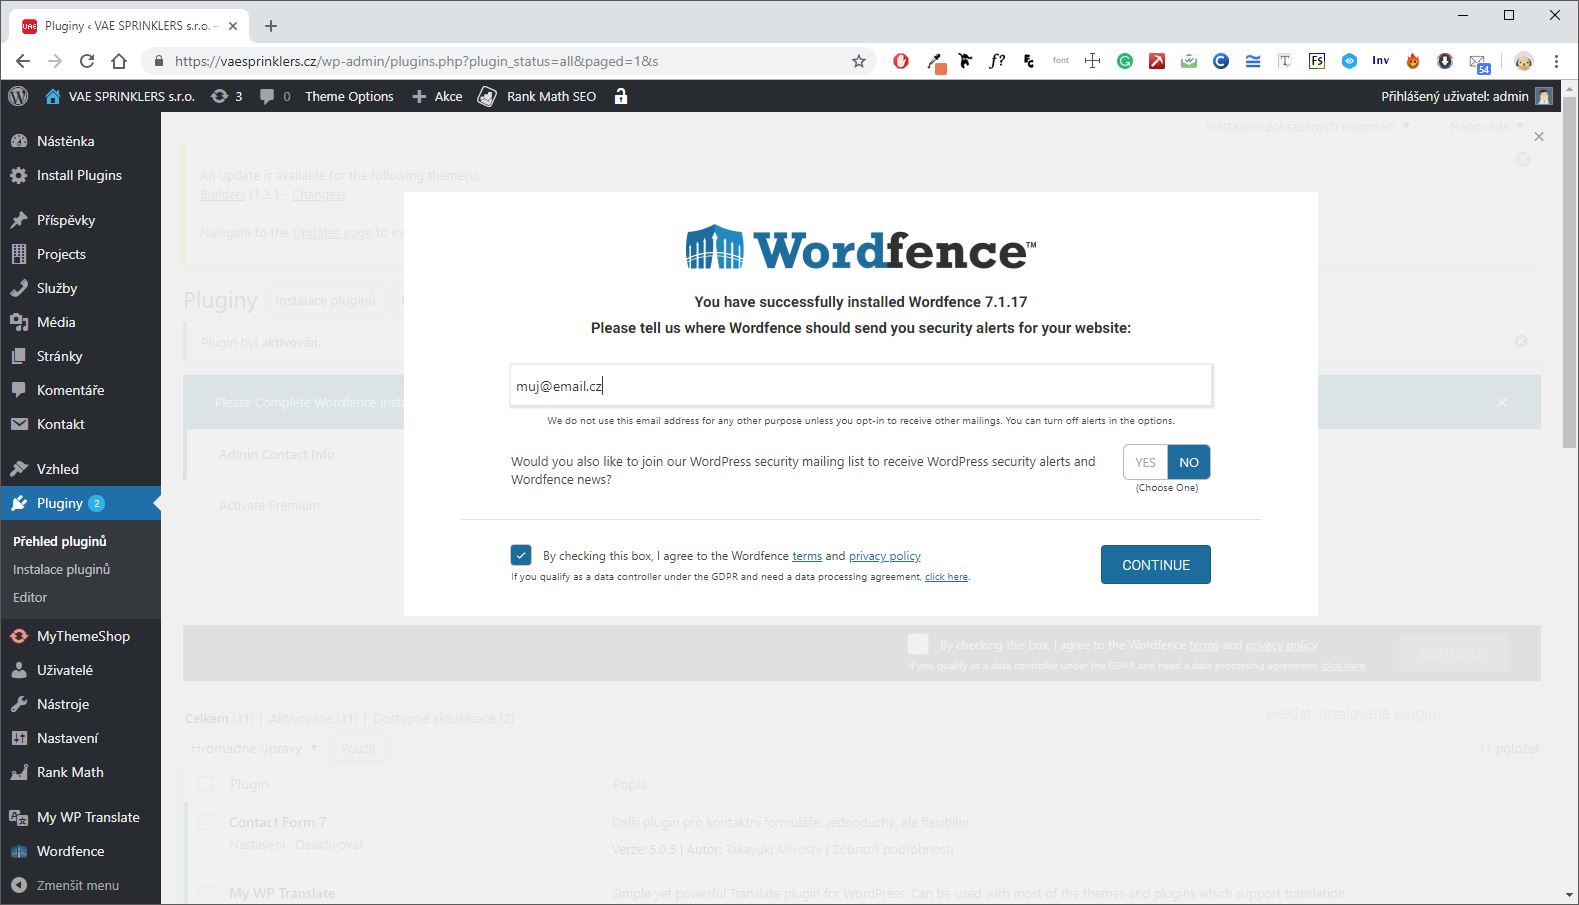
Task: Click the Rank Math SEO admin bar item
Action: 537,96
